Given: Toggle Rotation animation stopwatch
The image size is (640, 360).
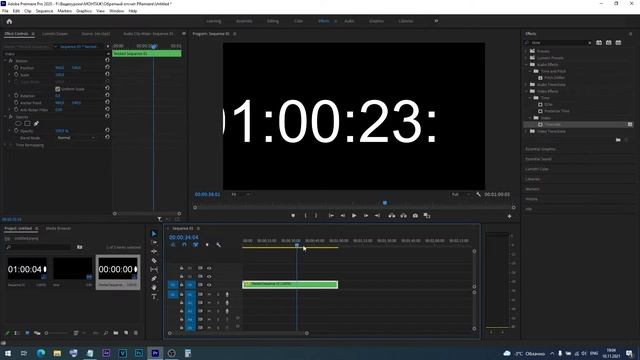Looking at the screenshot, I should (x=16, y=96).
